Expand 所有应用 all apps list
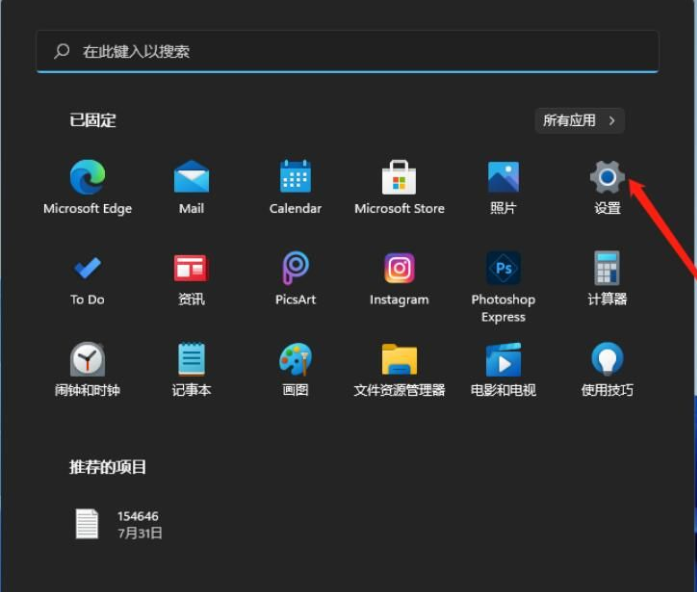 (580, 121)
